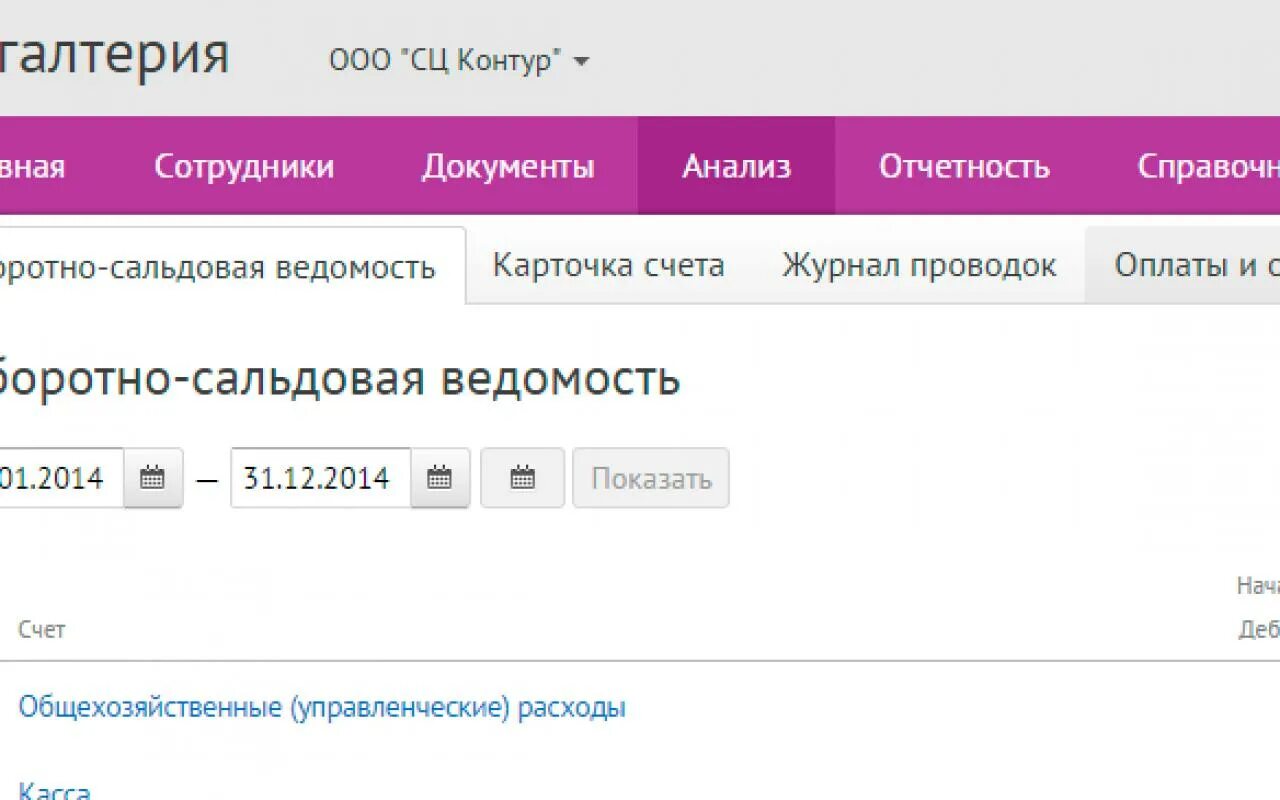
Task: Open Общехозяйственные (управленческие) расходы account link
Action: pyautogui.click(x=322, y=708)
